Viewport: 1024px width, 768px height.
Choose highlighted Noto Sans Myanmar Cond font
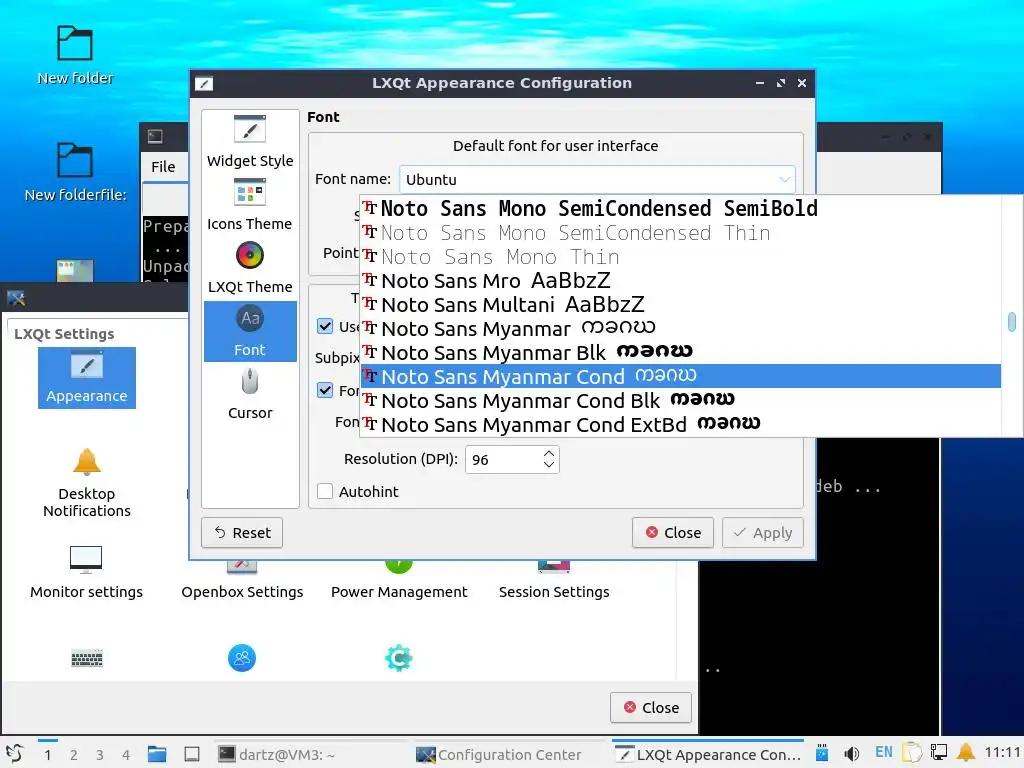click(x=680, y=376)
